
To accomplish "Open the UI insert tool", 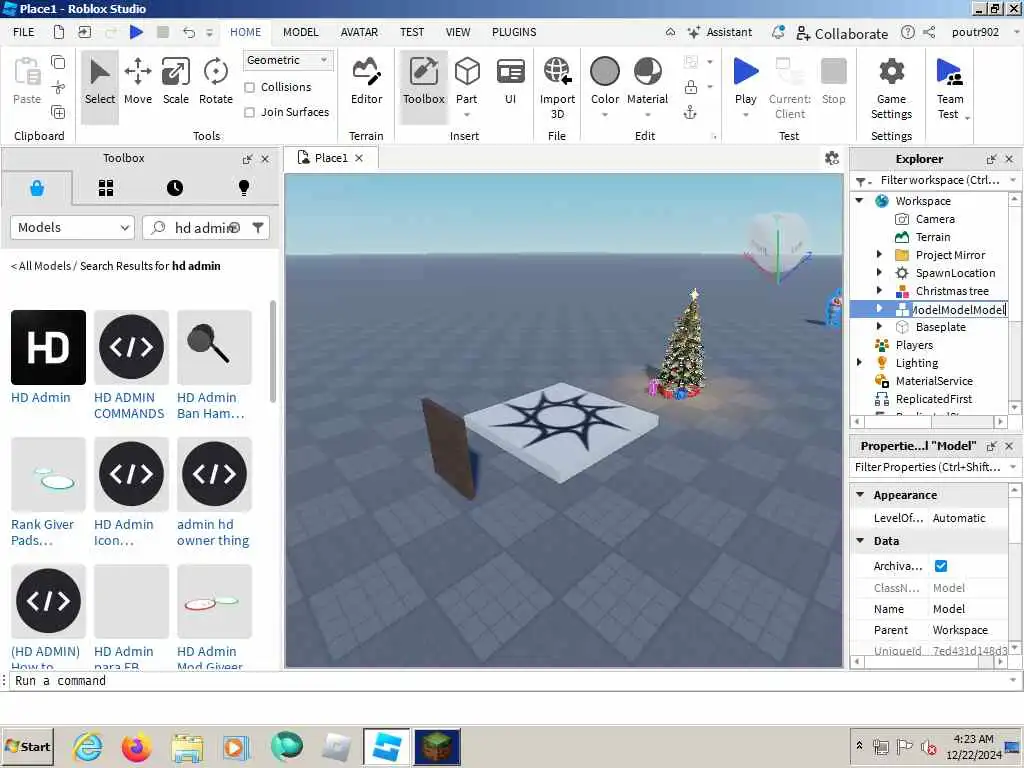I will pos(510,81).
